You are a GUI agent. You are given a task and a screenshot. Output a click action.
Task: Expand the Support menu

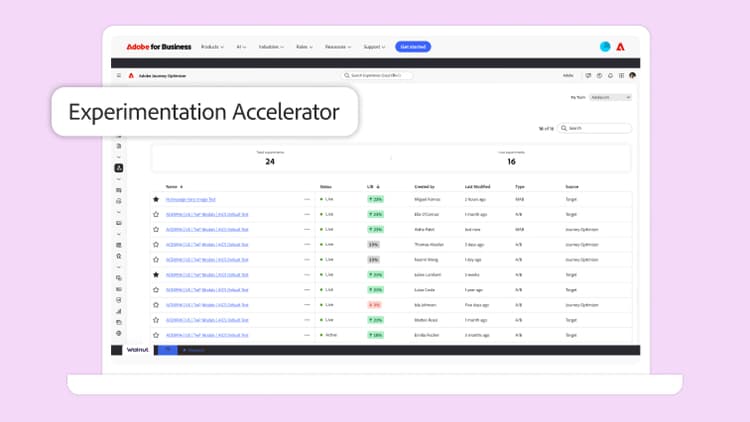(374, 47)
